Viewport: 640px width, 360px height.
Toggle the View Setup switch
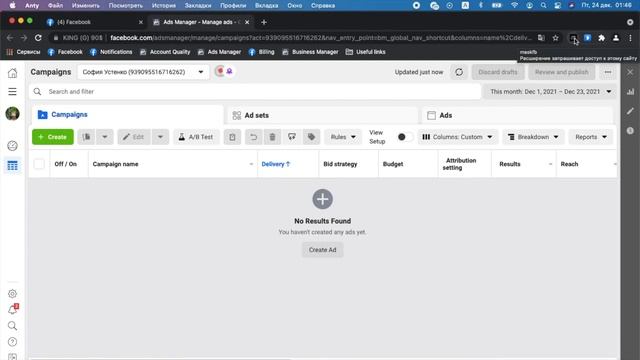coord(404,137)
